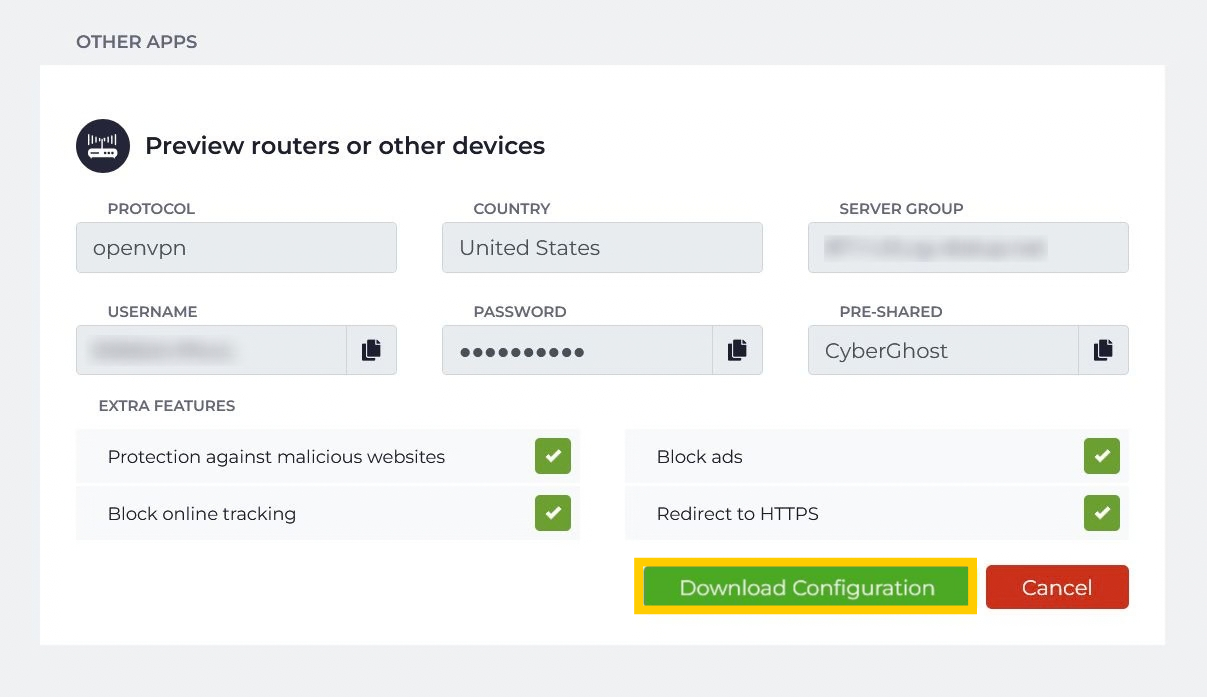The height and width of the screenshot is (697, 1207).
Task: Click the 'Block online tracking' text
Action: [202, 514]
